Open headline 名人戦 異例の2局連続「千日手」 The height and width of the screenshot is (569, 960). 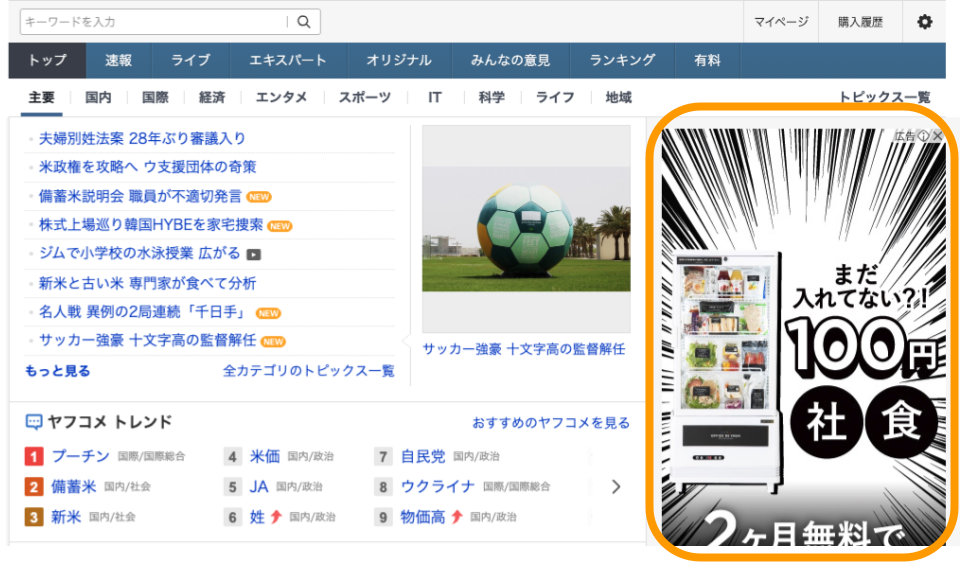[143, 312]
